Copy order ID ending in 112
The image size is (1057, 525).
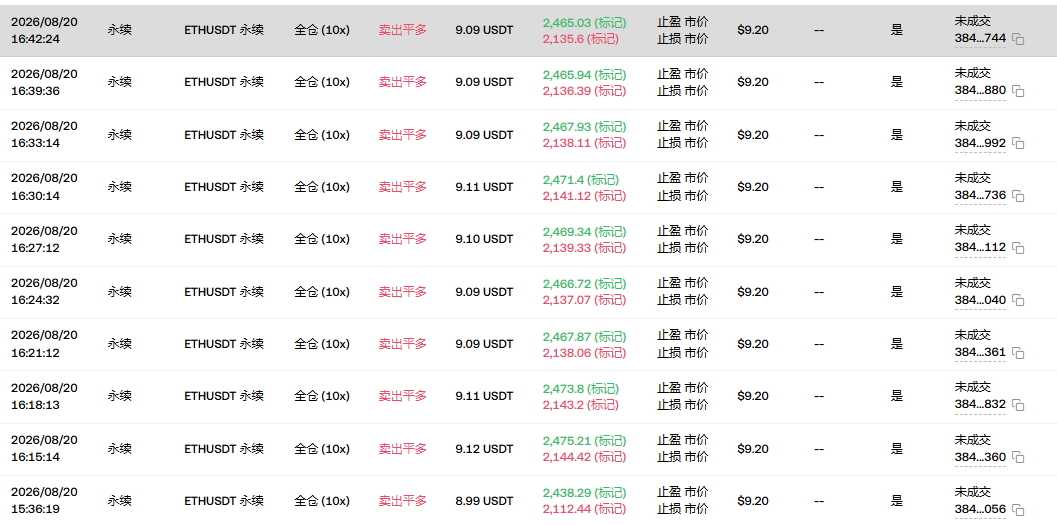point(1019,248)
